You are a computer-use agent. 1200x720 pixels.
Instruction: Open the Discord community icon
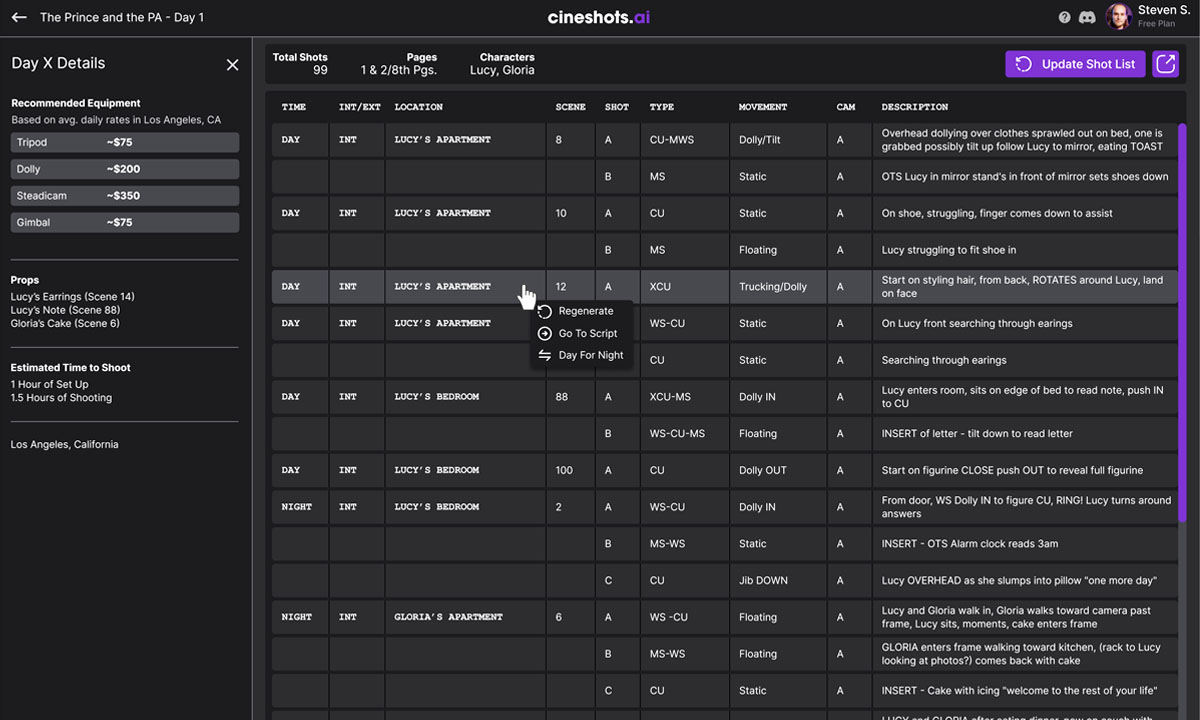click(1087, 17)
